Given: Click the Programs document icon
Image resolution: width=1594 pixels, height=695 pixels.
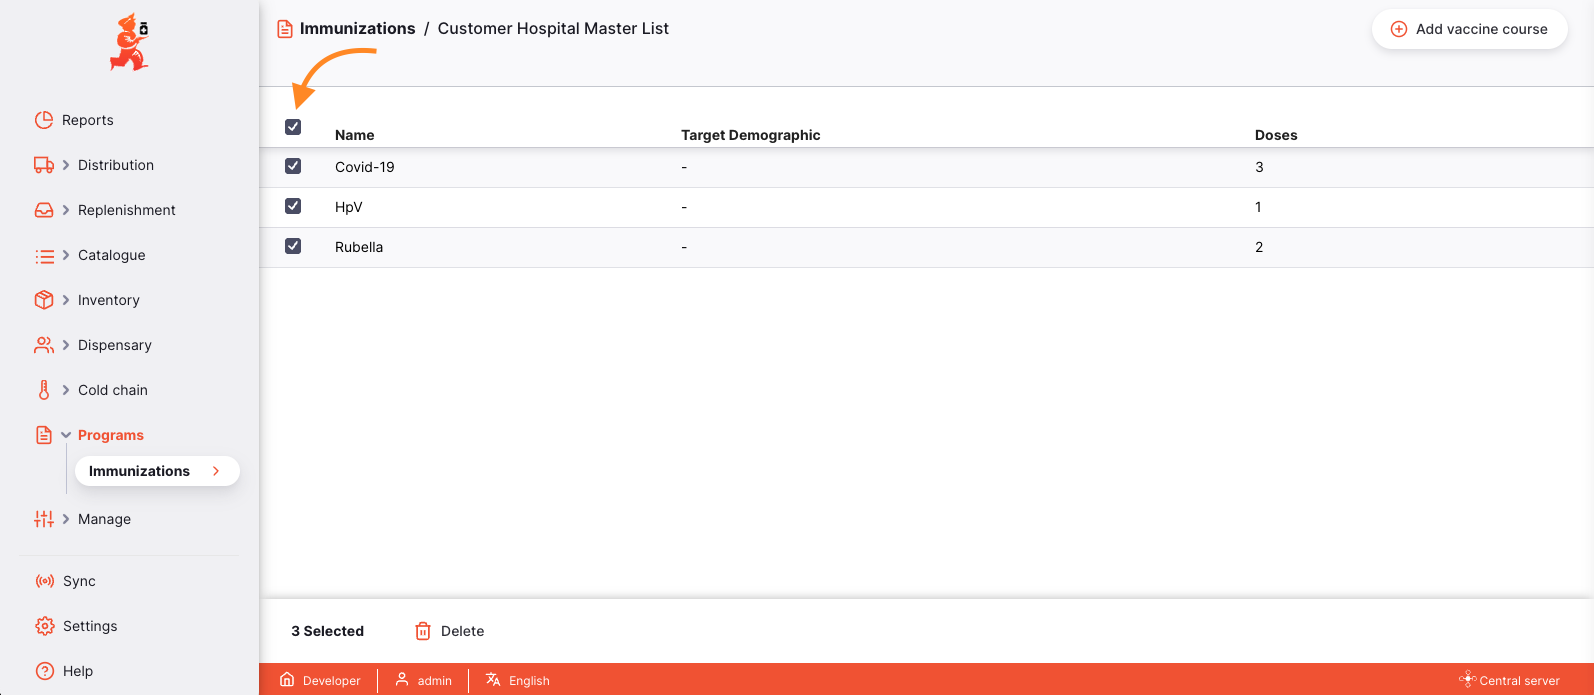Looking at the screenshot, I should pos(44,435).
